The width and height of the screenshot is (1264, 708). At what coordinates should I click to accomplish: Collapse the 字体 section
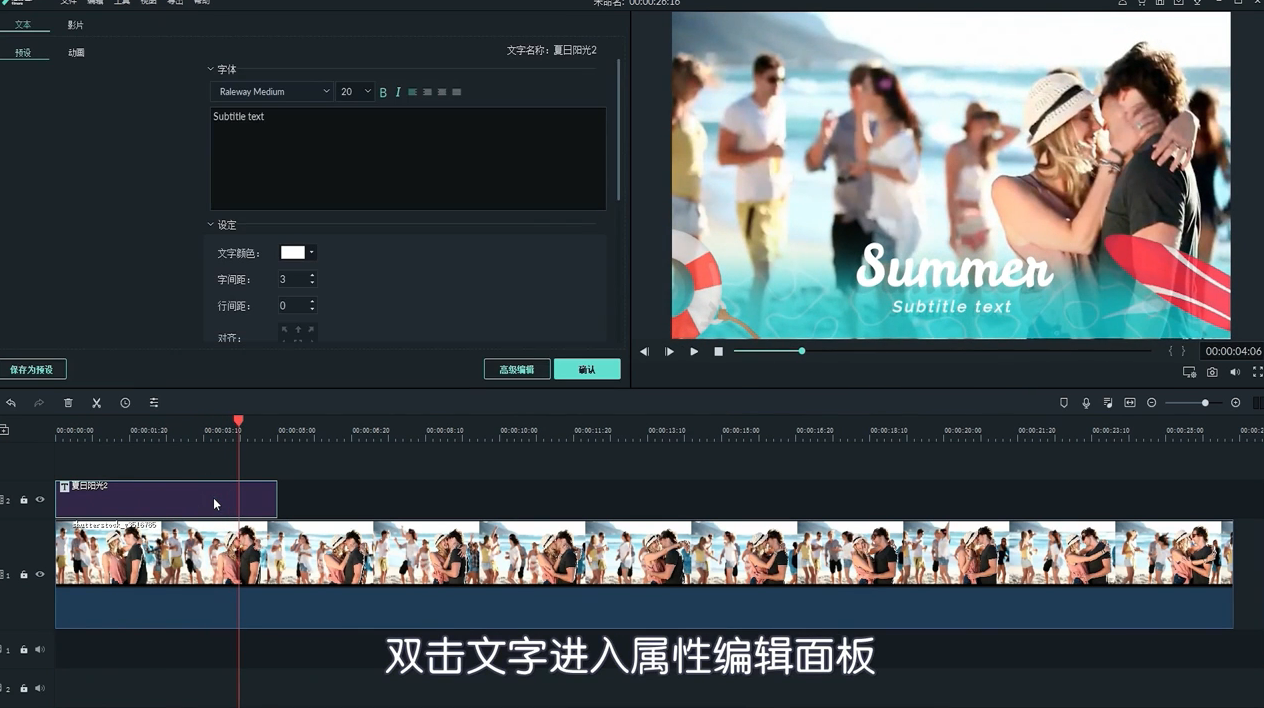(x=211, y=69)
